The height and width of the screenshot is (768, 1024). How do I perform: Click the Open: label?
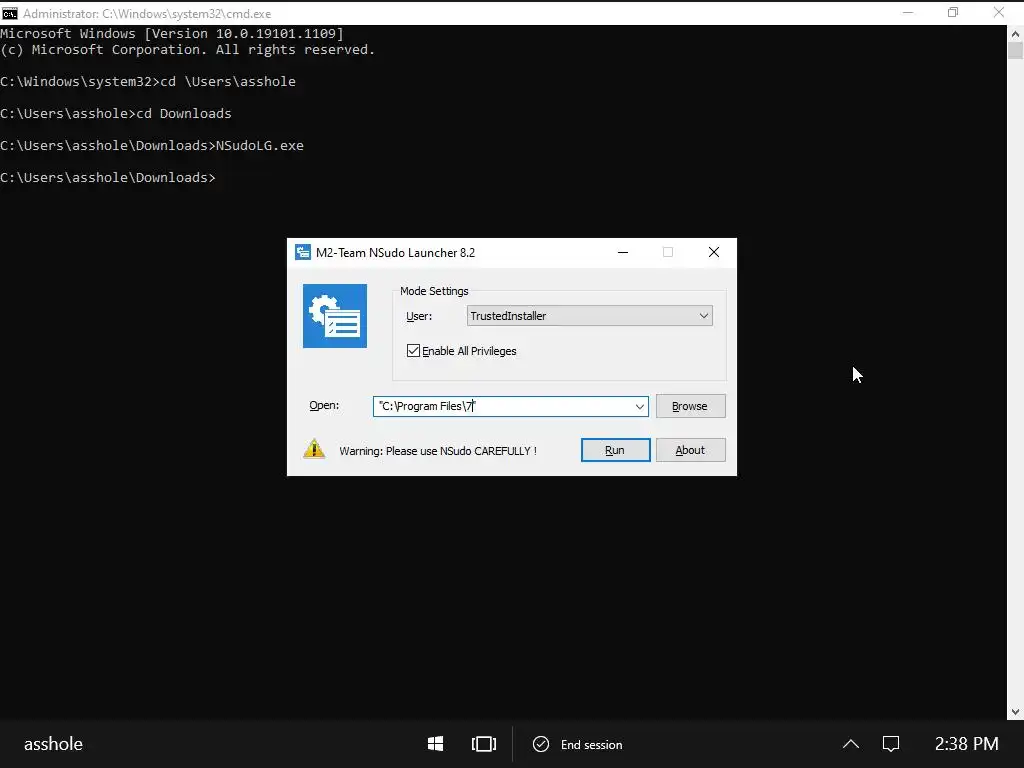(x=324, y=406)
